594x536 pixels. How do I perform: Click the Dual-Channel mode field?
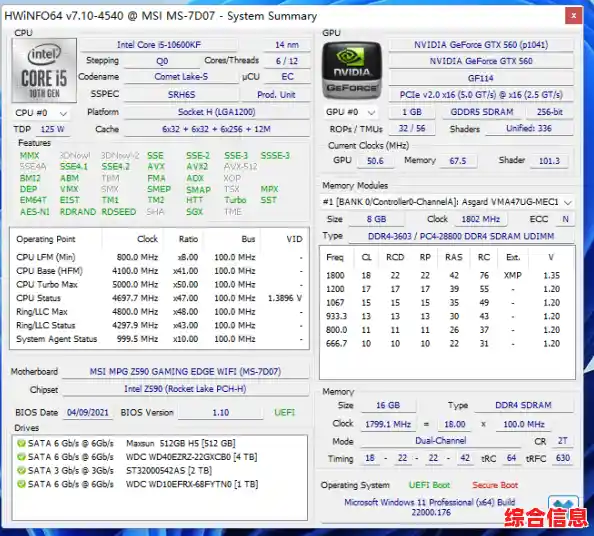coord(441,441)
